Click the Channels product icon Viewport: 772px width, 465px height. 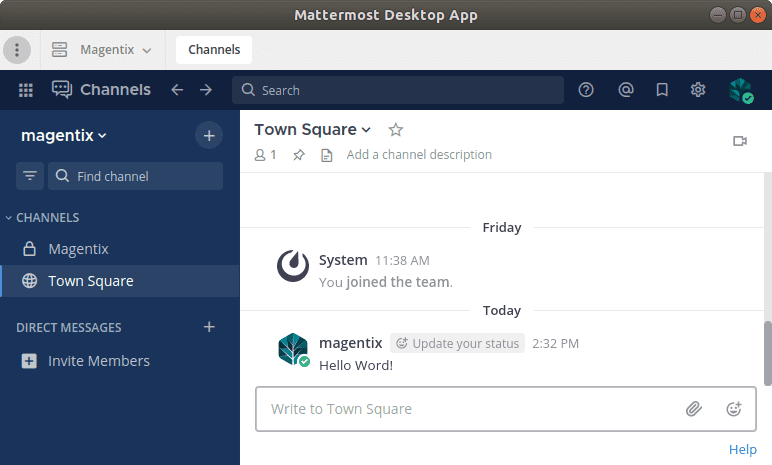tap(62, 90)
